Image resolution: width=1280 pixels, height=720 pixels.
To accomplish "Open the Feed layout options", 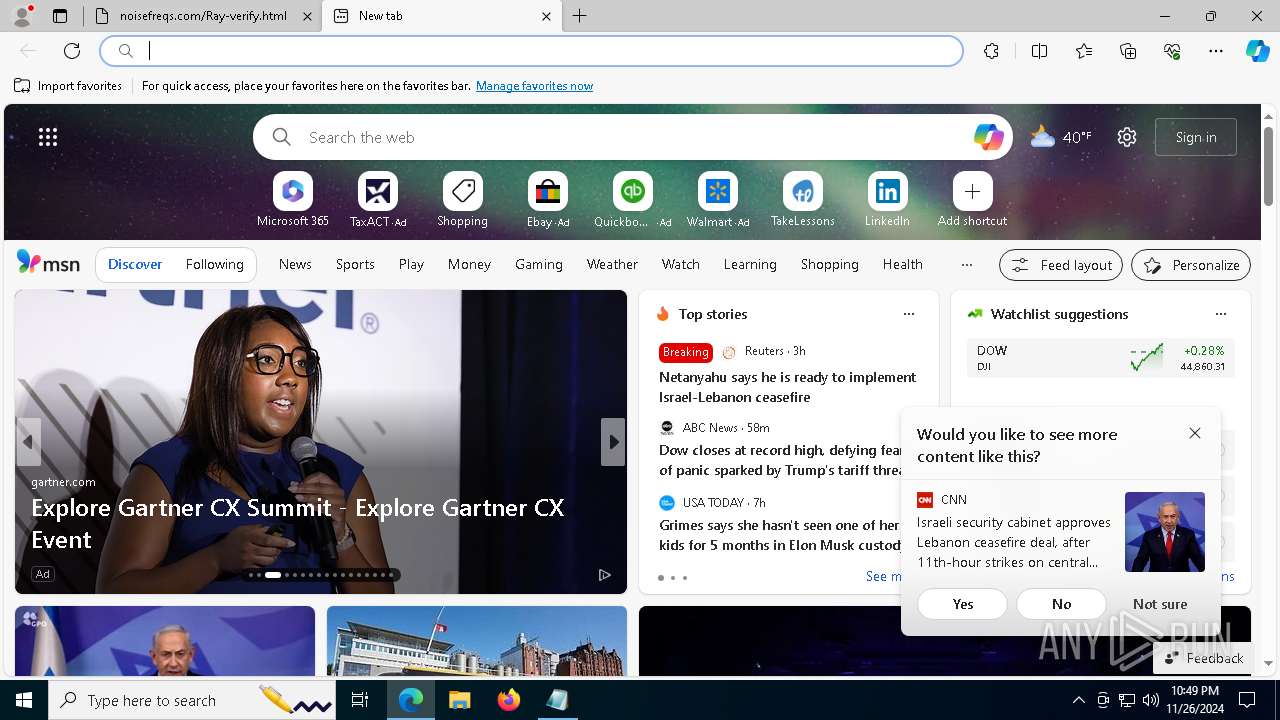I will coord(1061,265).
